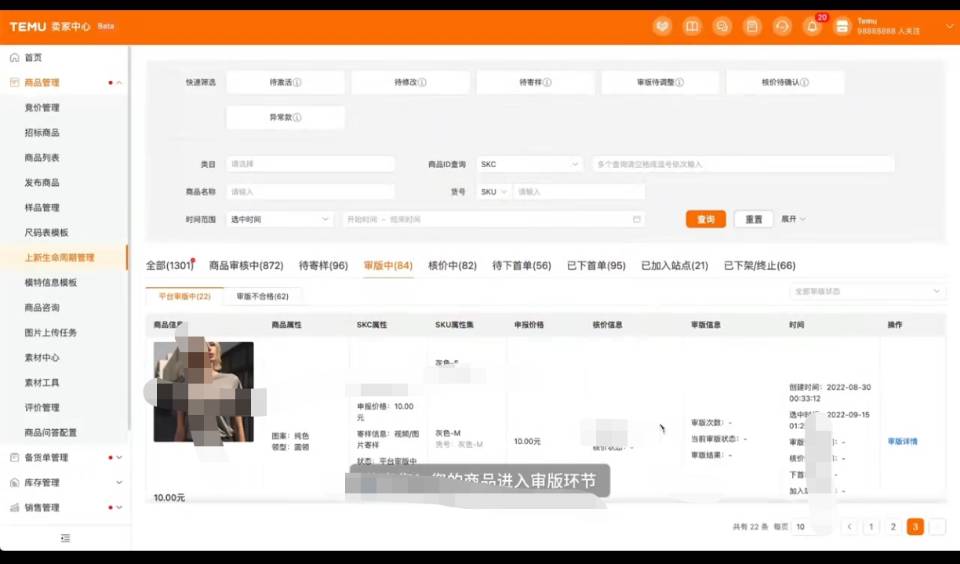Expand the 销售管理 menu chevron
The height and width of the screenshot is (564, 960).
[x=119, y=508]
